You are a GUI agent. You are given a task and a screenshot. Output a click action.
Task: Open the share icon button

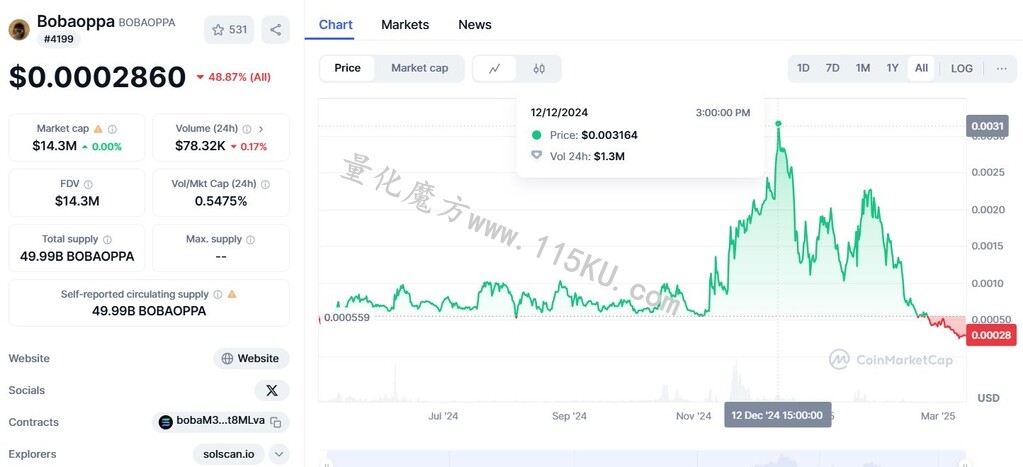pyautogui.click(x=275, y=29)
